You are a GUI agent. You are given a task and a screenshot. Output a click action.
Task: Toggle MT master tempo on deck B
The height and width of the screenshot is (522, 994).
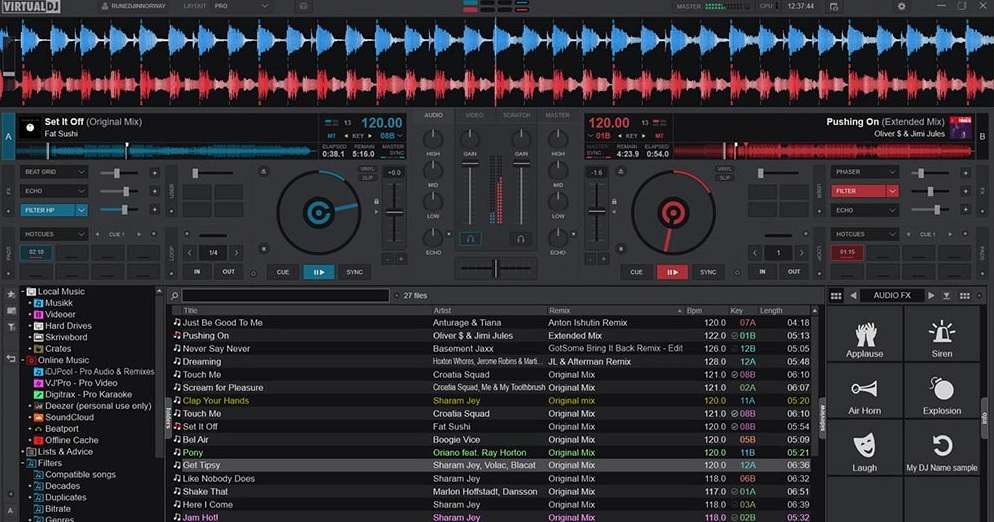click(659, 136)
